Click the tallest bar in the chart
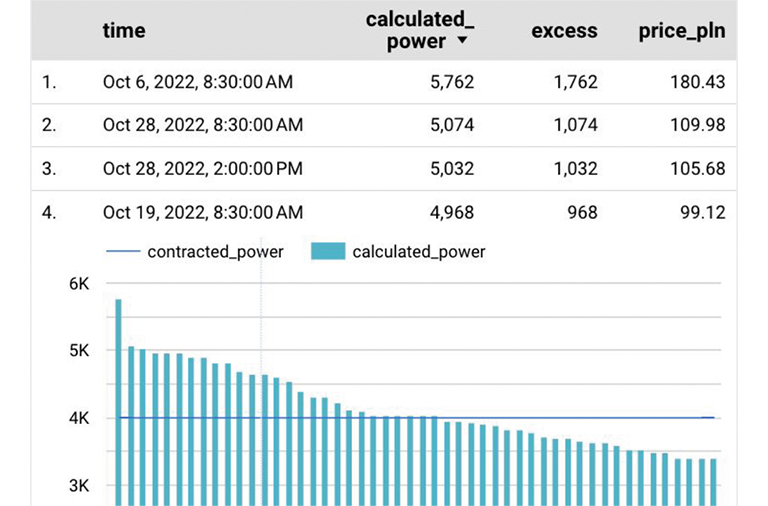This screenshot has width=768, height=506. point(118,400)
